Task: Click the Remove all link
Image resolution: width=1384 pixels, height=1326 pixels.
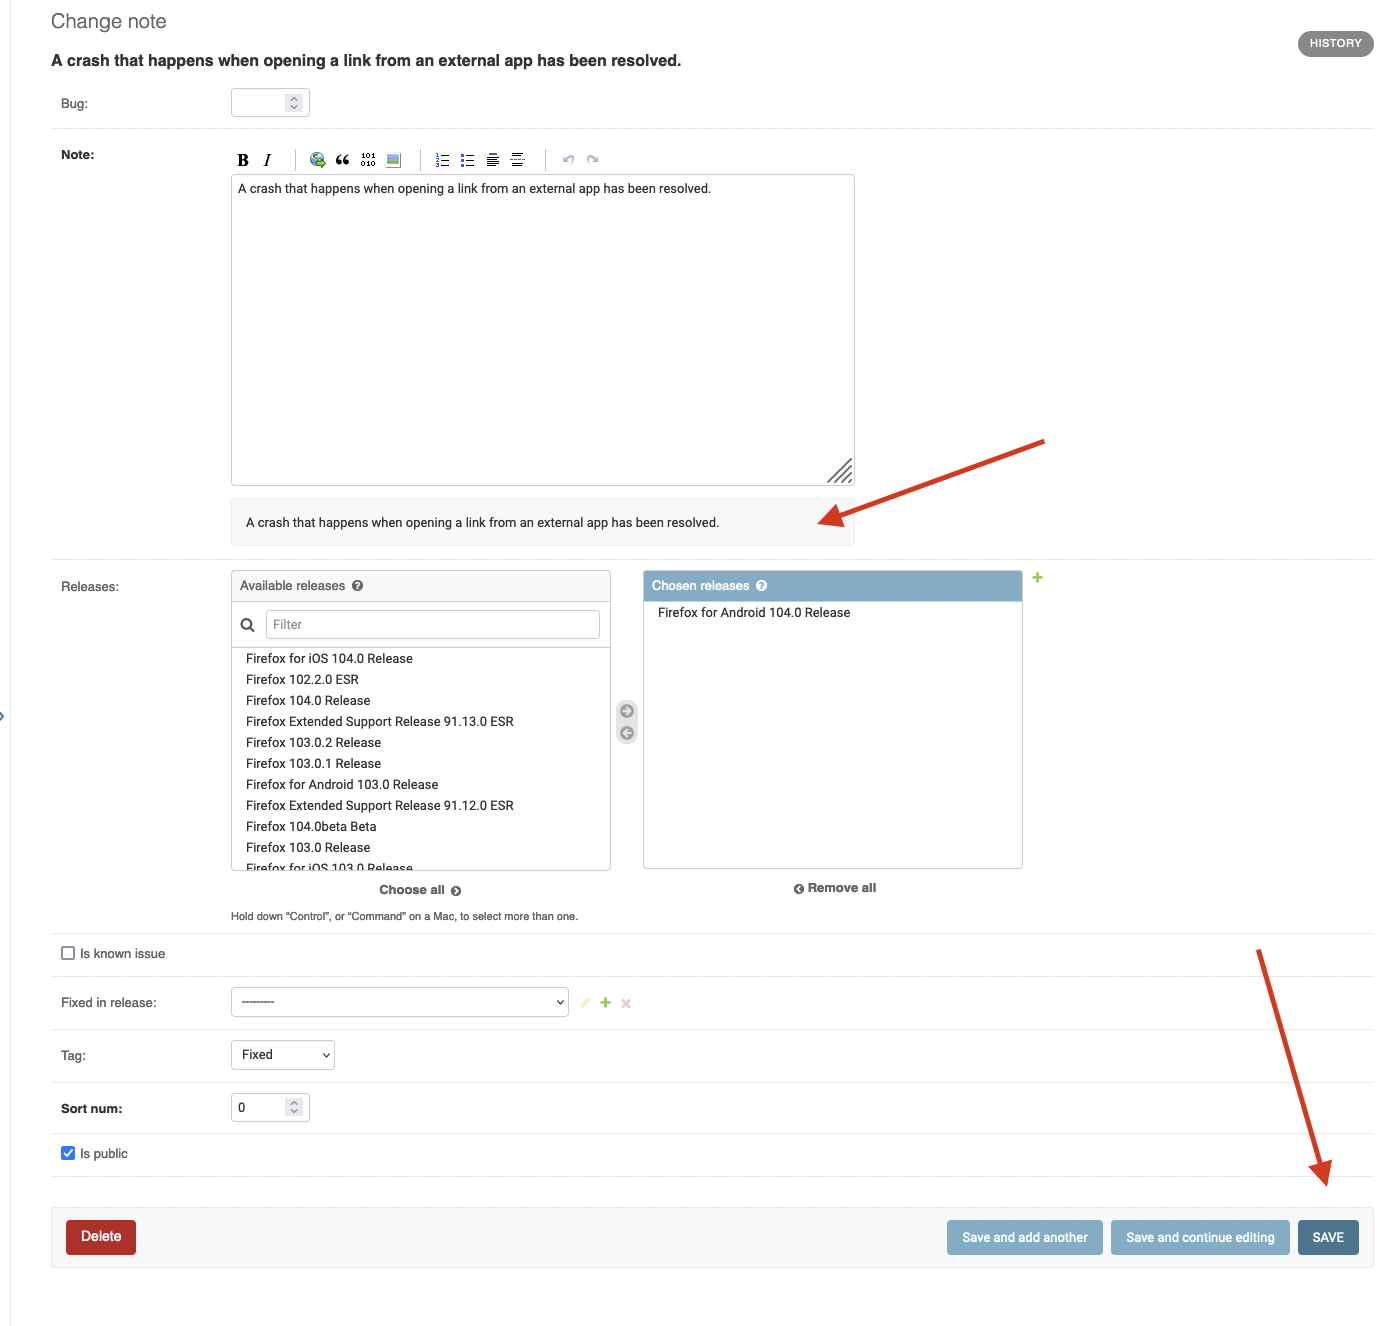Action: (835, 888)
